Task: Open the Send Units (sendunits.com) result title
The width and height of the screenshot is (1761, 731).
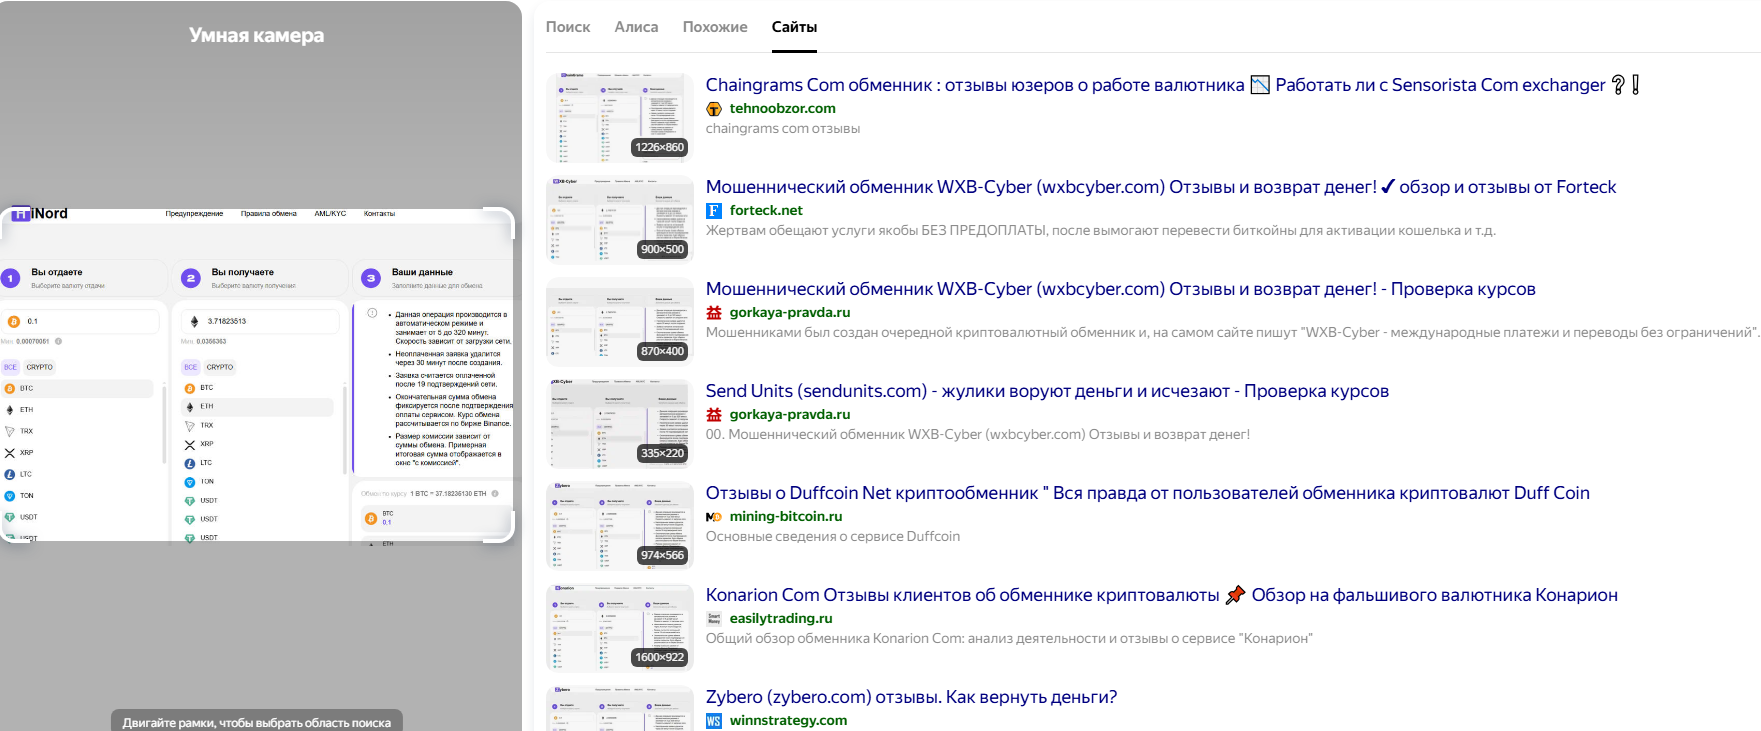Action: pos(1047,391)
